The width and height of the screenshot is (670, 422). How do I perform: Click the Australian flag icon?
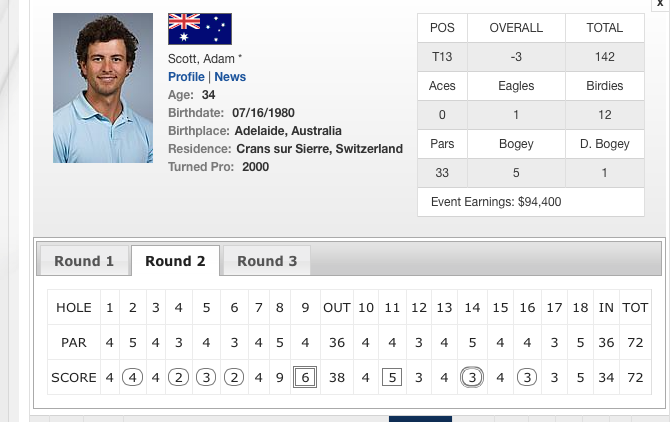click(200, 29)
